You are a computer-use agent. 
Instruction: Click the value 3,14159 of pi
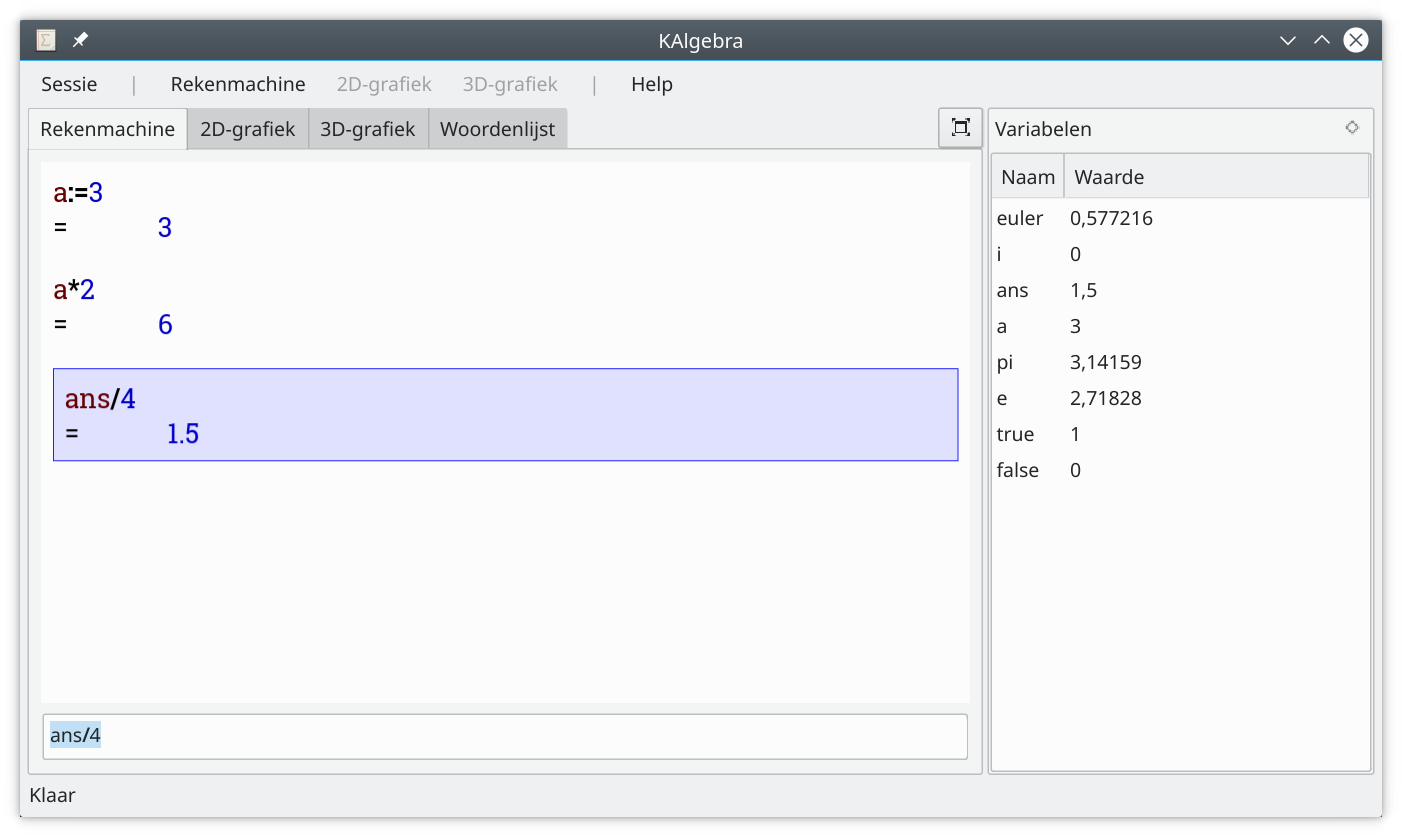(x=1106, y=362)
